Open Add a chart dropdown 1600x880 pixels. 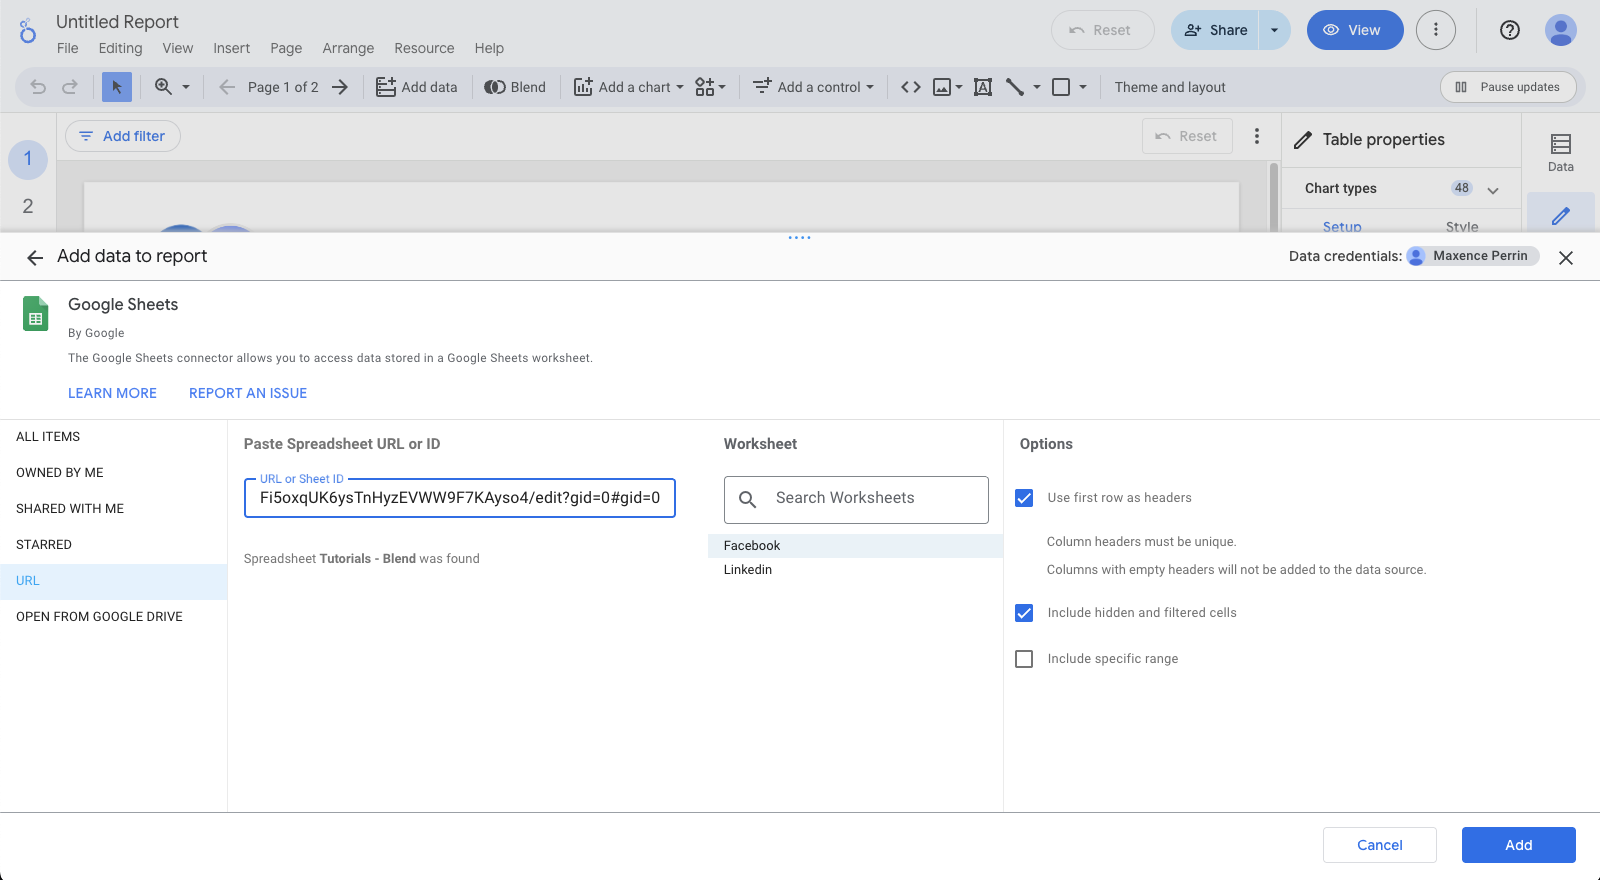point(629,87)
